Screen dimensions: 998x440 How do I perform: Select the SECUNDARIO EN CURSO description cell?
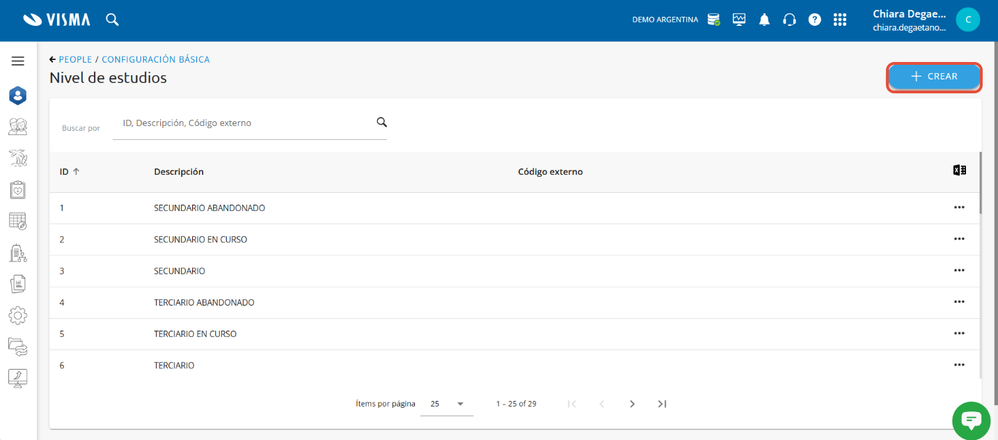[x=200, y=239]
